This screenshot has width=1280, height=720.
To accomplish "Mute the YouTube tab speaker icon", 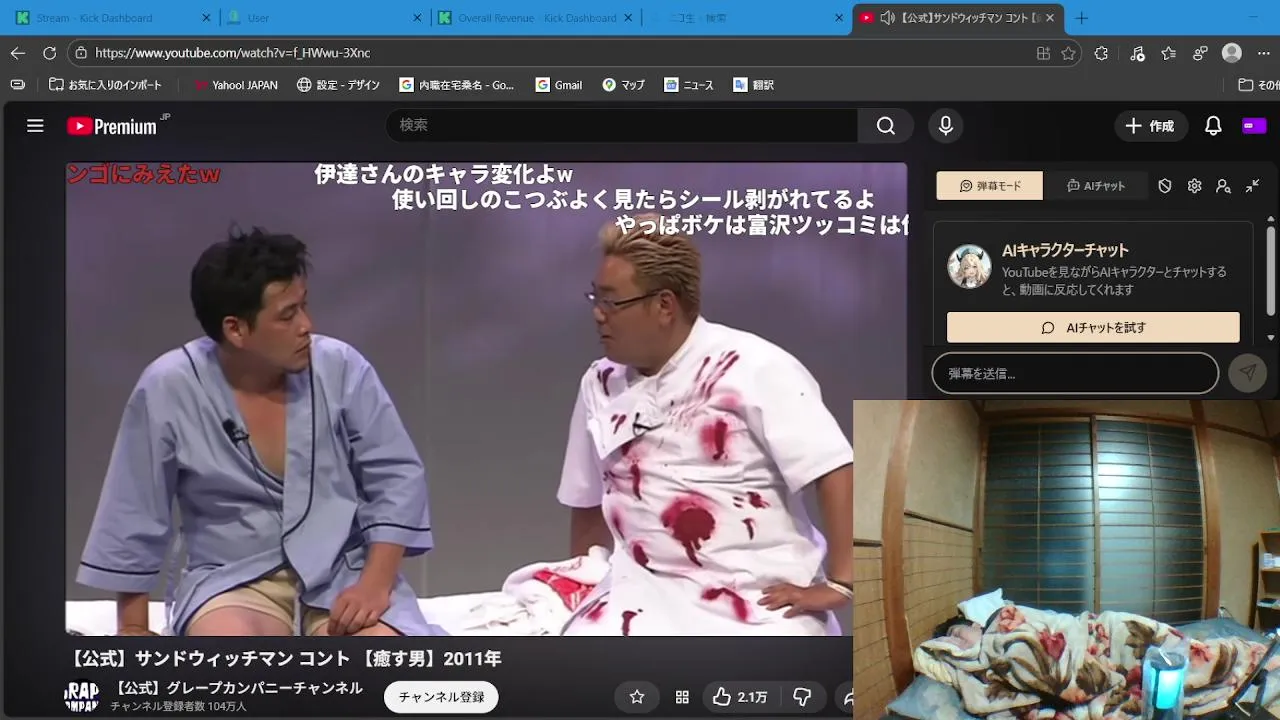I will tap(887, 18).
